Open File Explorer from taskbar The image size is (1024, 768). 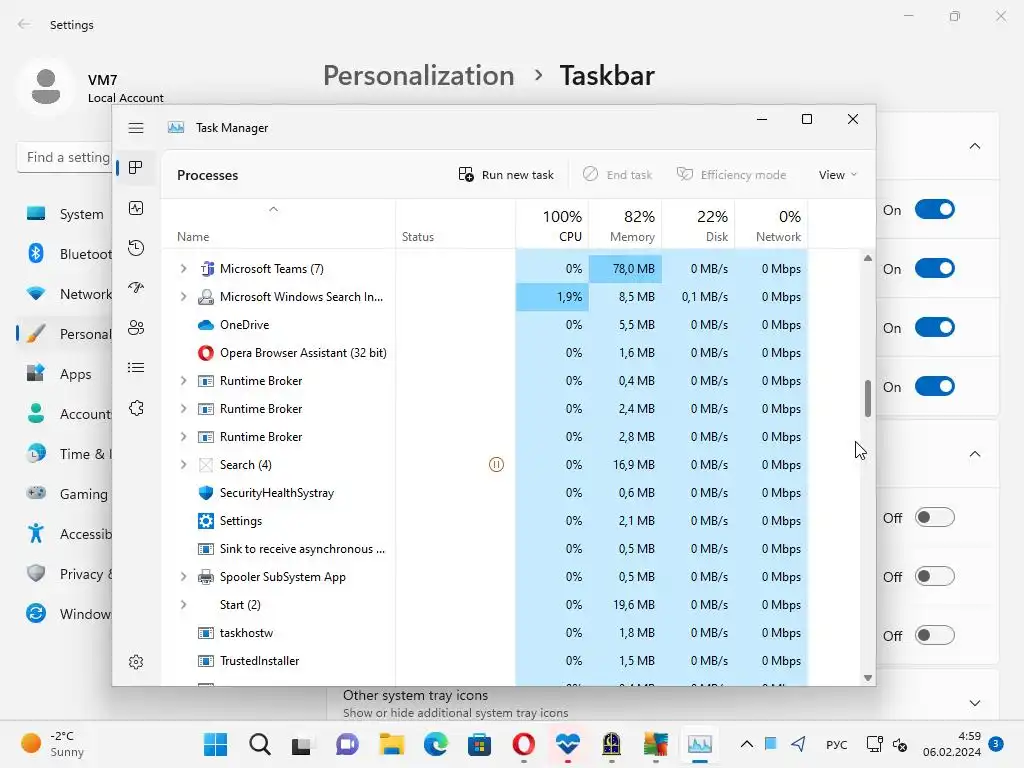[x=392, y=744]
